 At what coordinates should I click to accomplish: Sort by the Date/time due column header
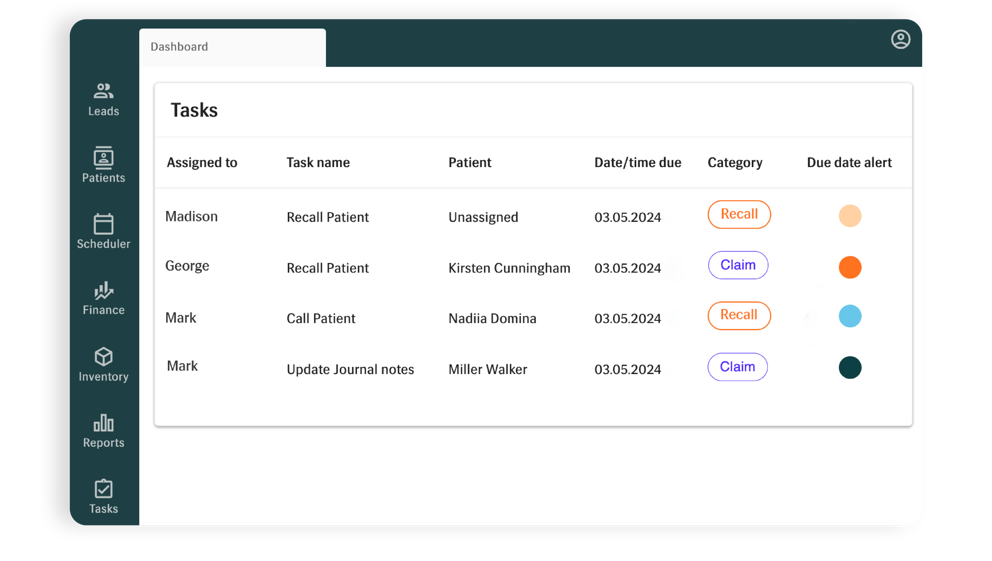point(638,163)
